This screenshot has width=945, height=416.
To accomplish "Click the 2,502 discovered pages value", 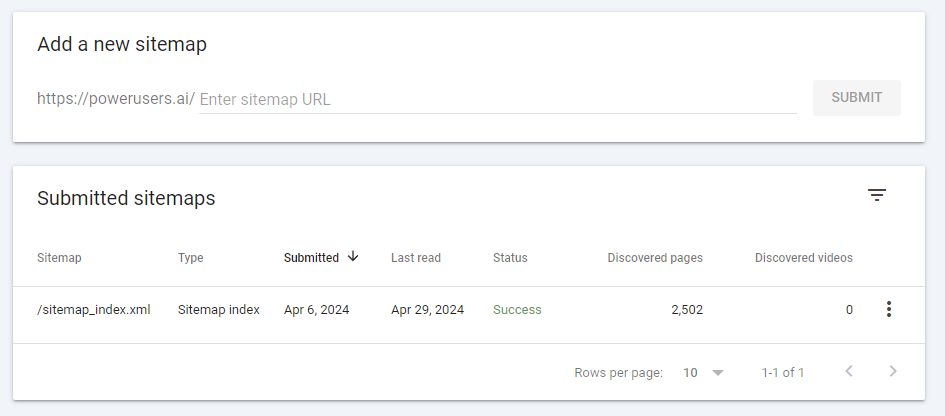I will (687, 310).
